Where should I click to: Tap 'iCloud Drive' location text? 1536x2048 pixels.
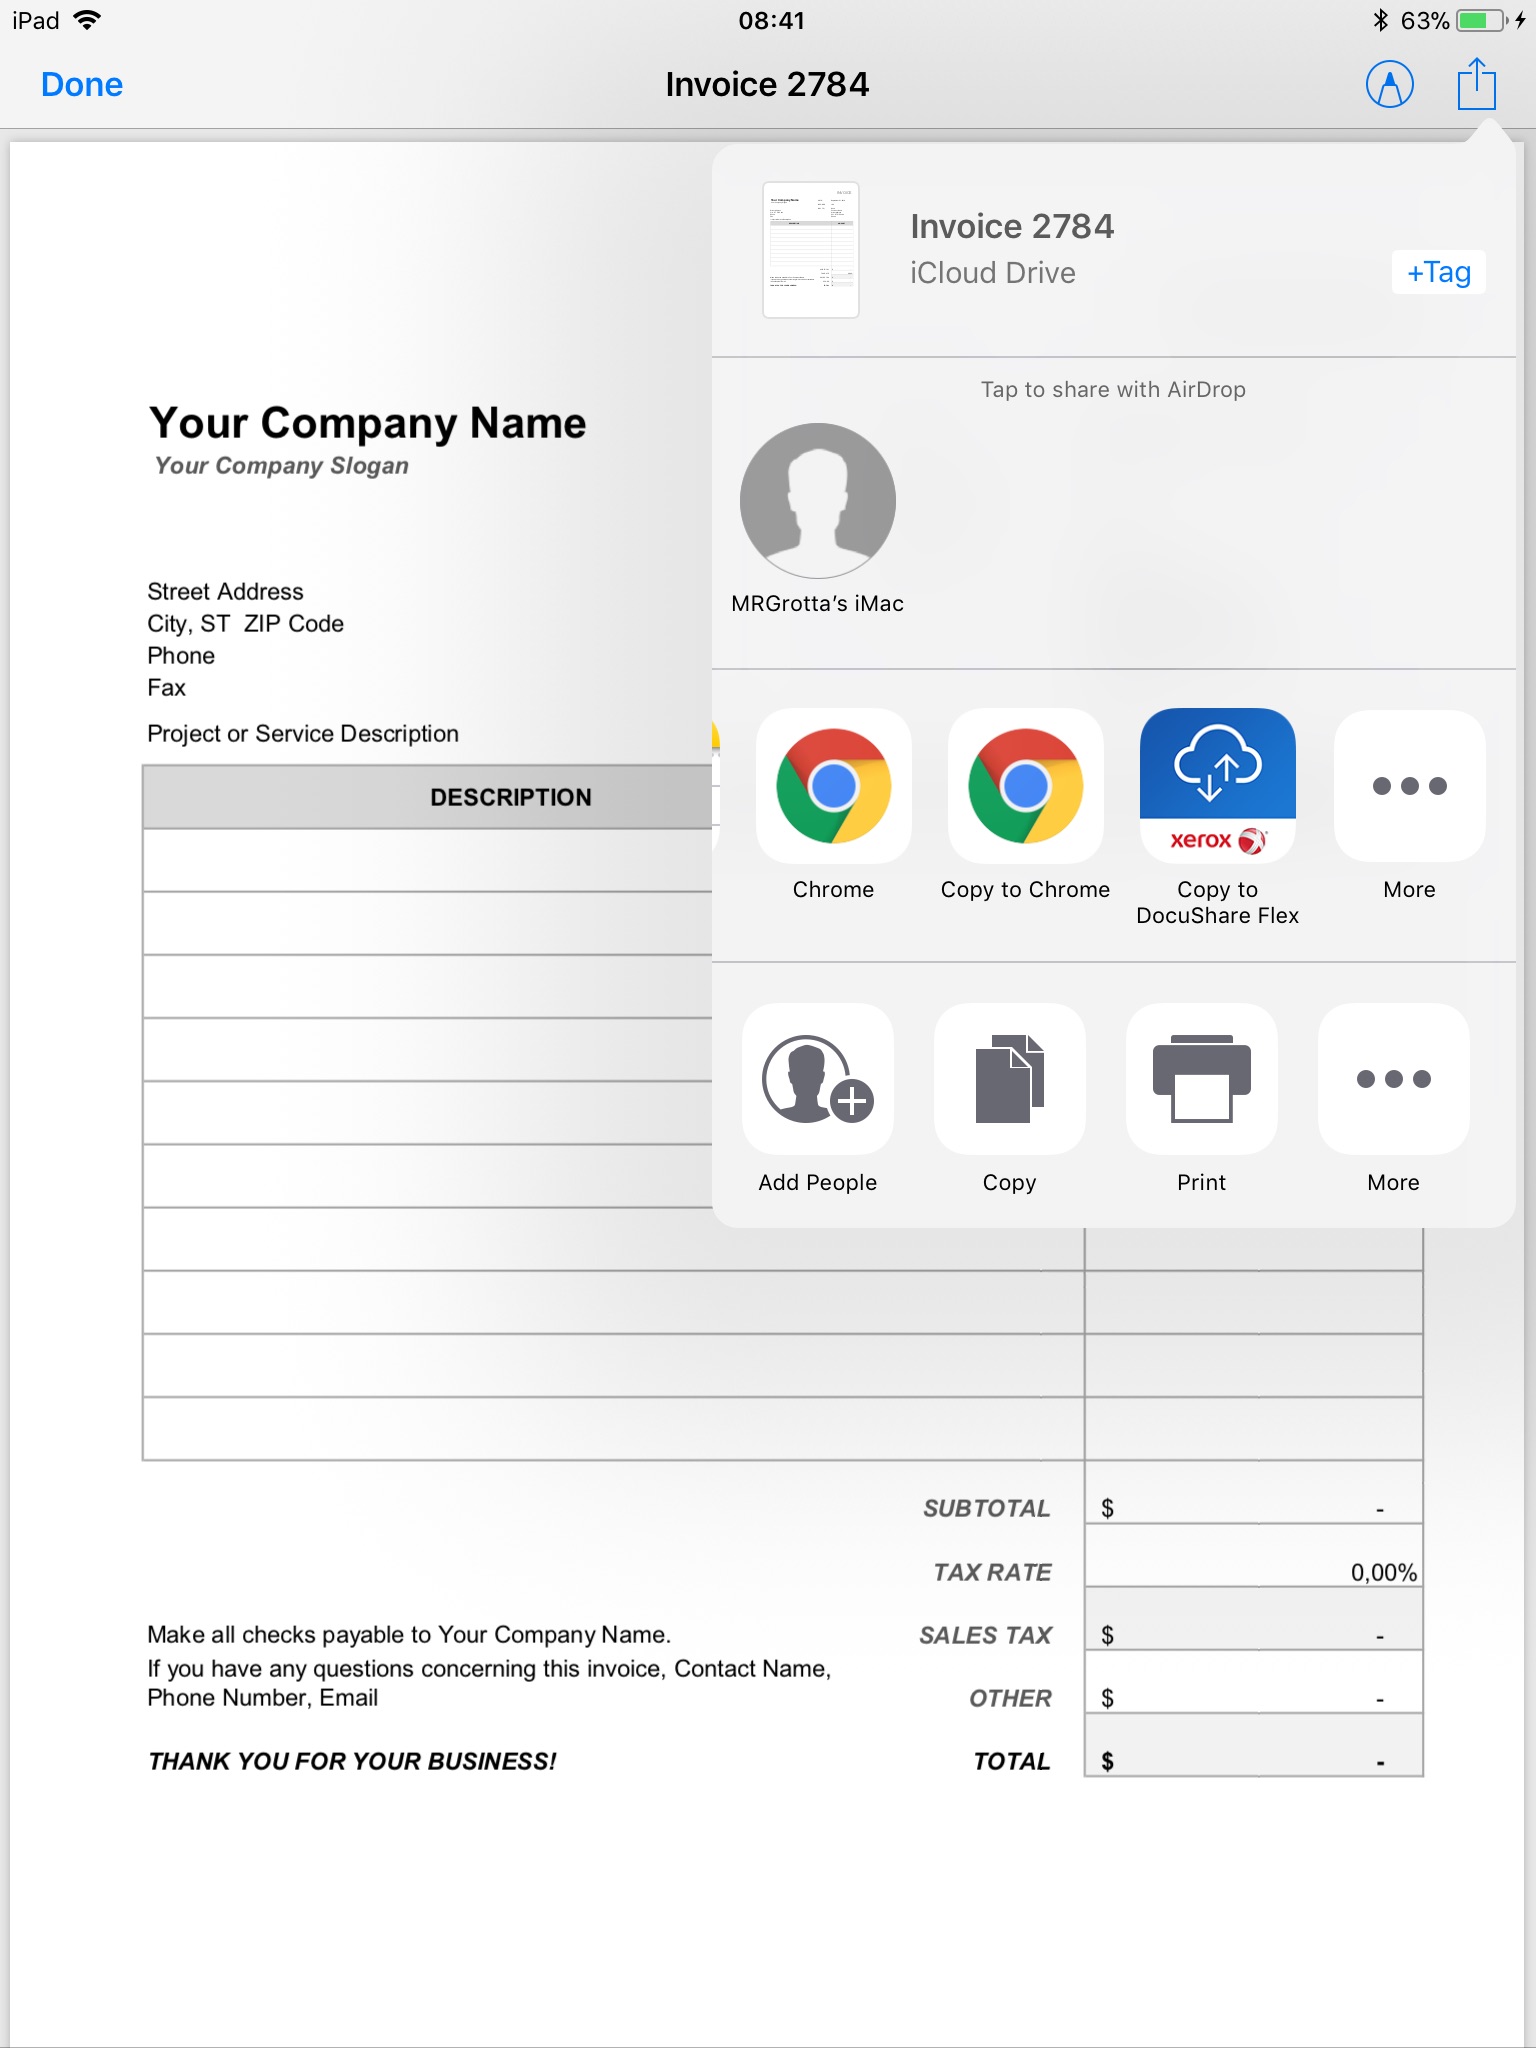tap(993, 273)
